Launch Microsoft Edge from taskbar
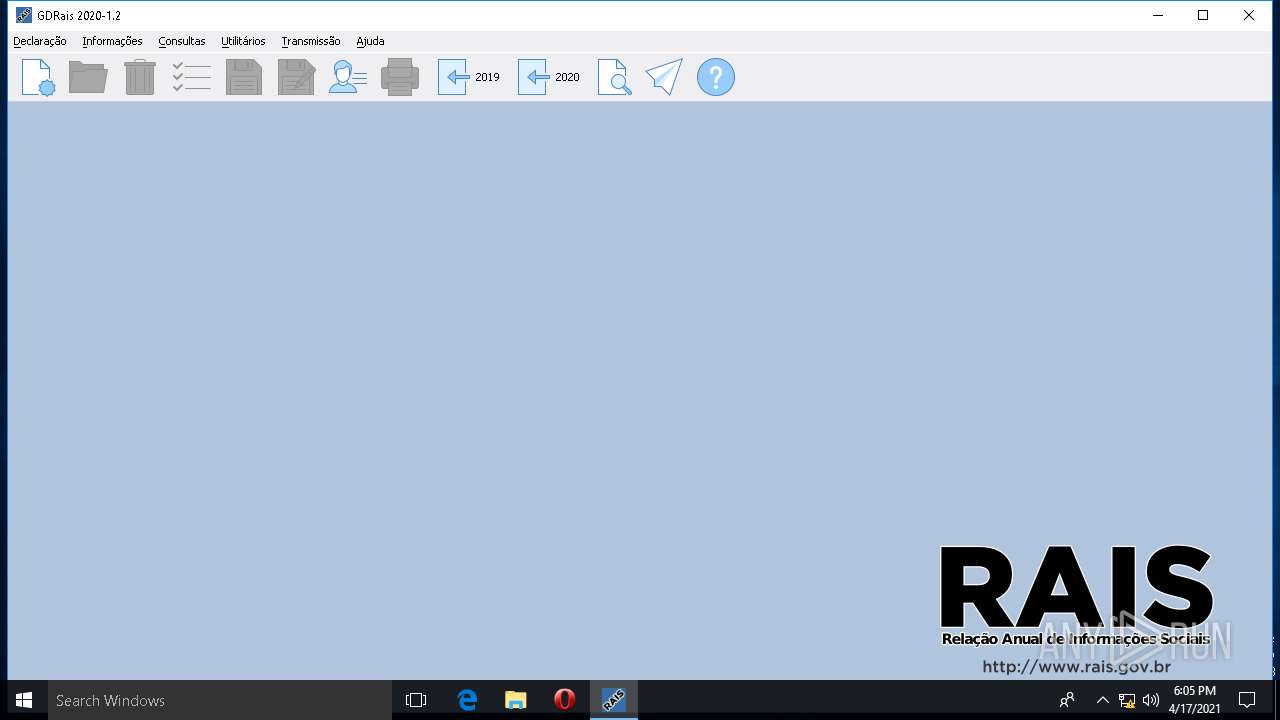1280x720 pixels. (467, 700)
